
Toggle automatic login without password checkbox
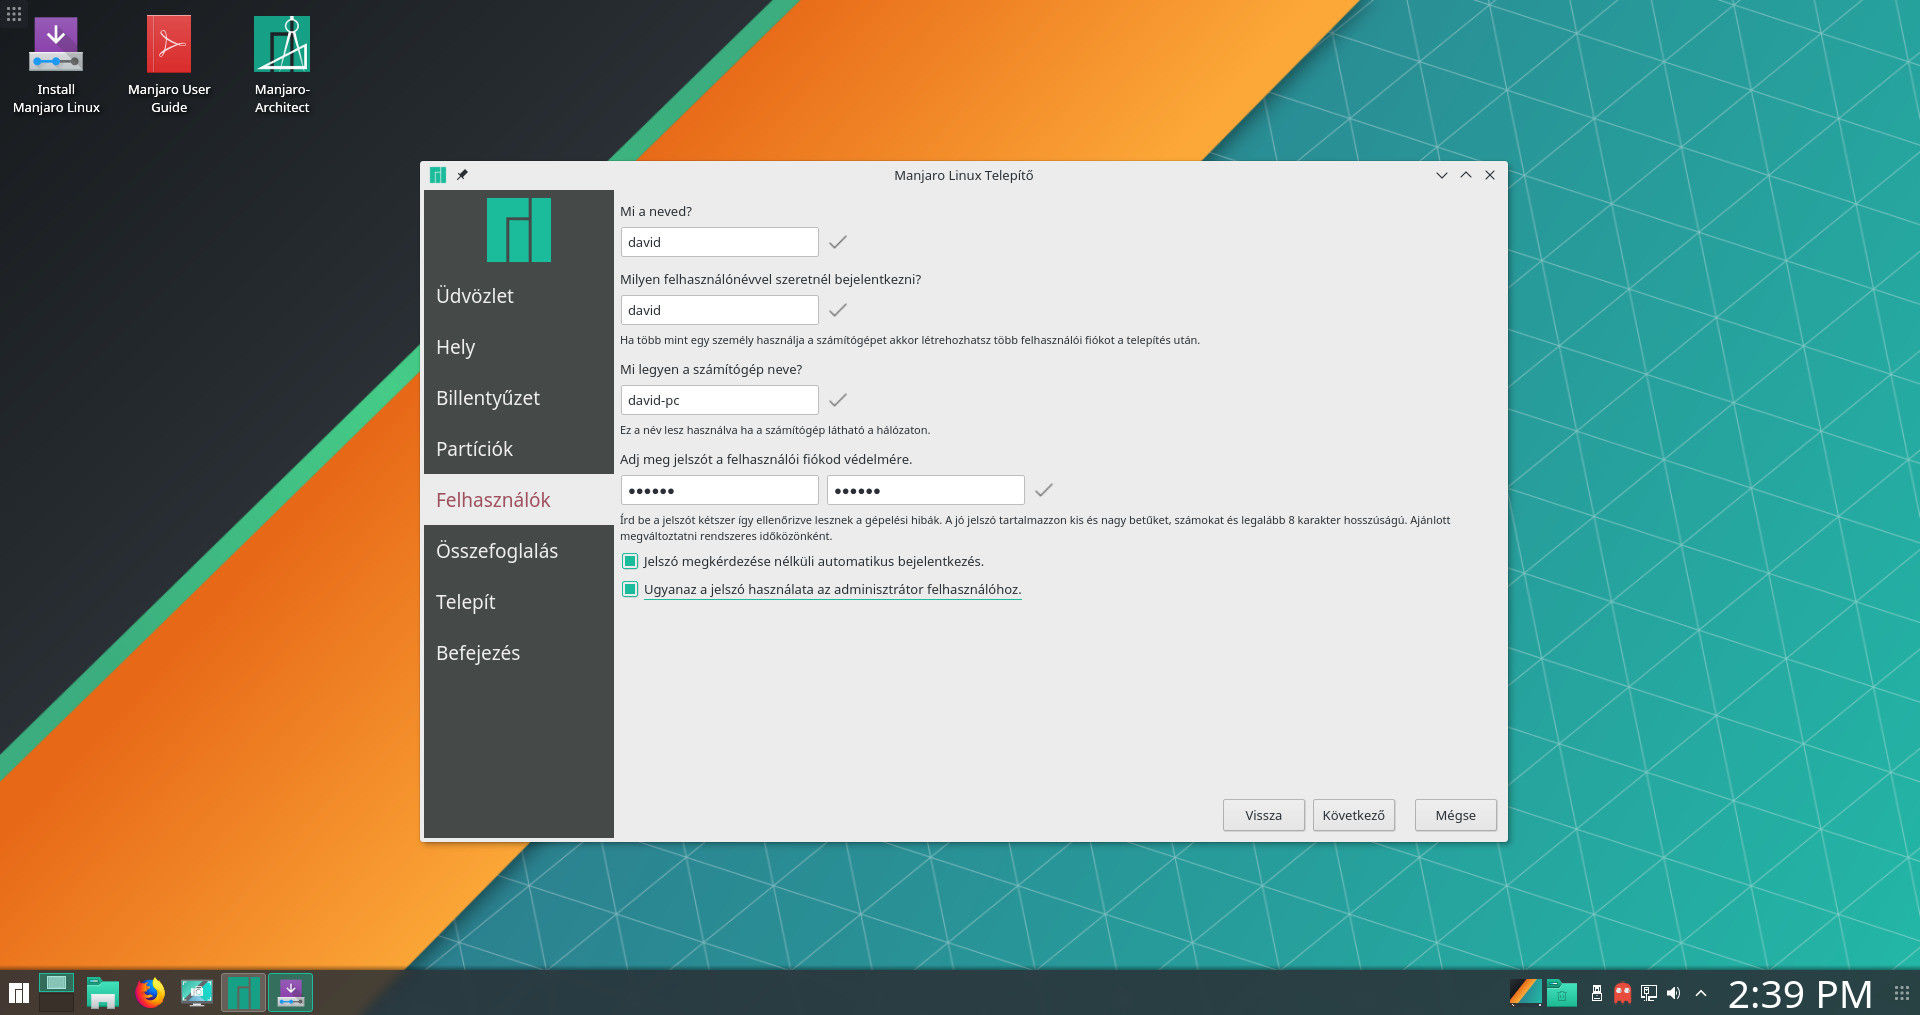pyautogui.click(x=630, y=561)
